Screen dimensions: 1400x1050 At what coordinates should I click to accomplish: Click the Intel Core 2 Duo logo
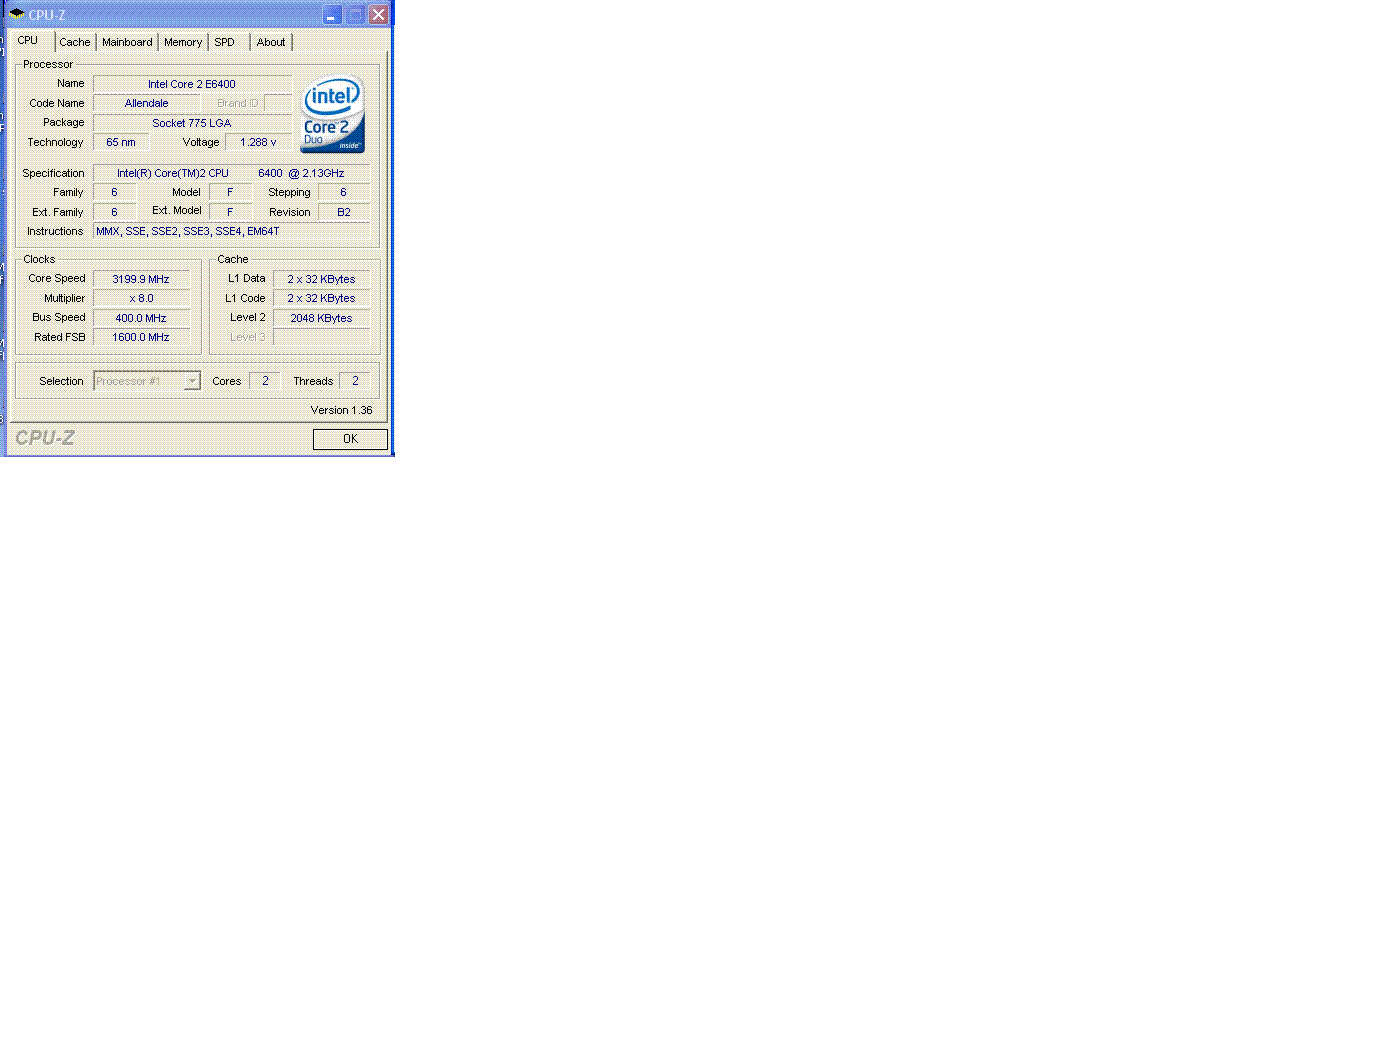pos(332,114)
